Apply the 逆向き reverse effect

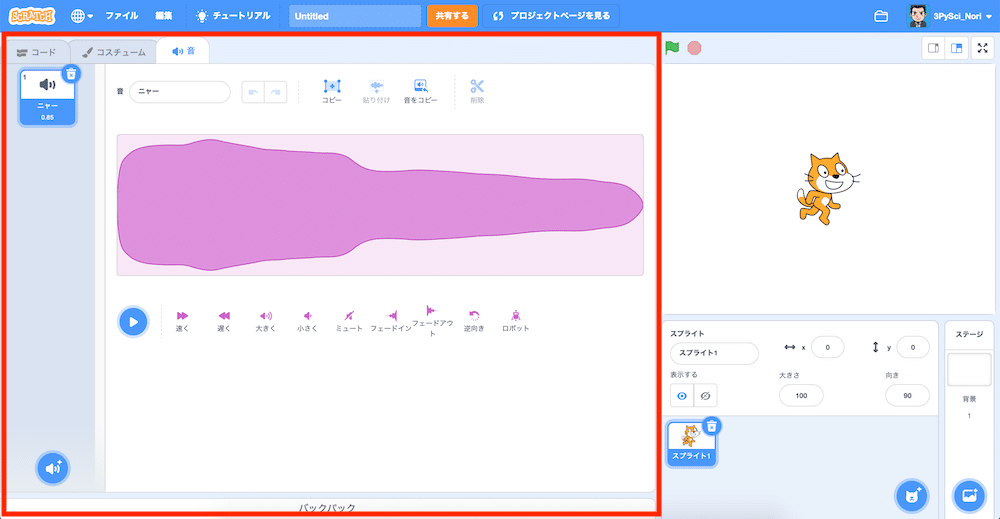[x=474, y=321]
